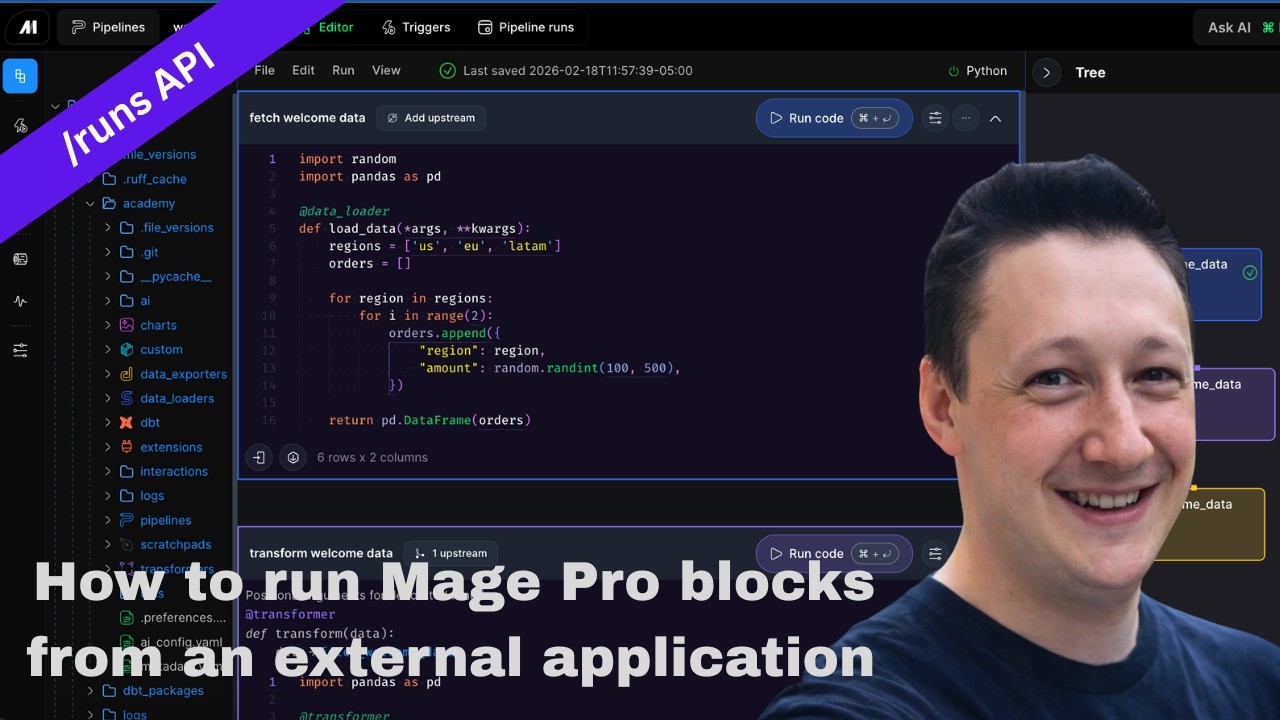Click the data_loaders folder icon
The width and height of the screenshot is (1280, 720).
click(x=127, y=398)
